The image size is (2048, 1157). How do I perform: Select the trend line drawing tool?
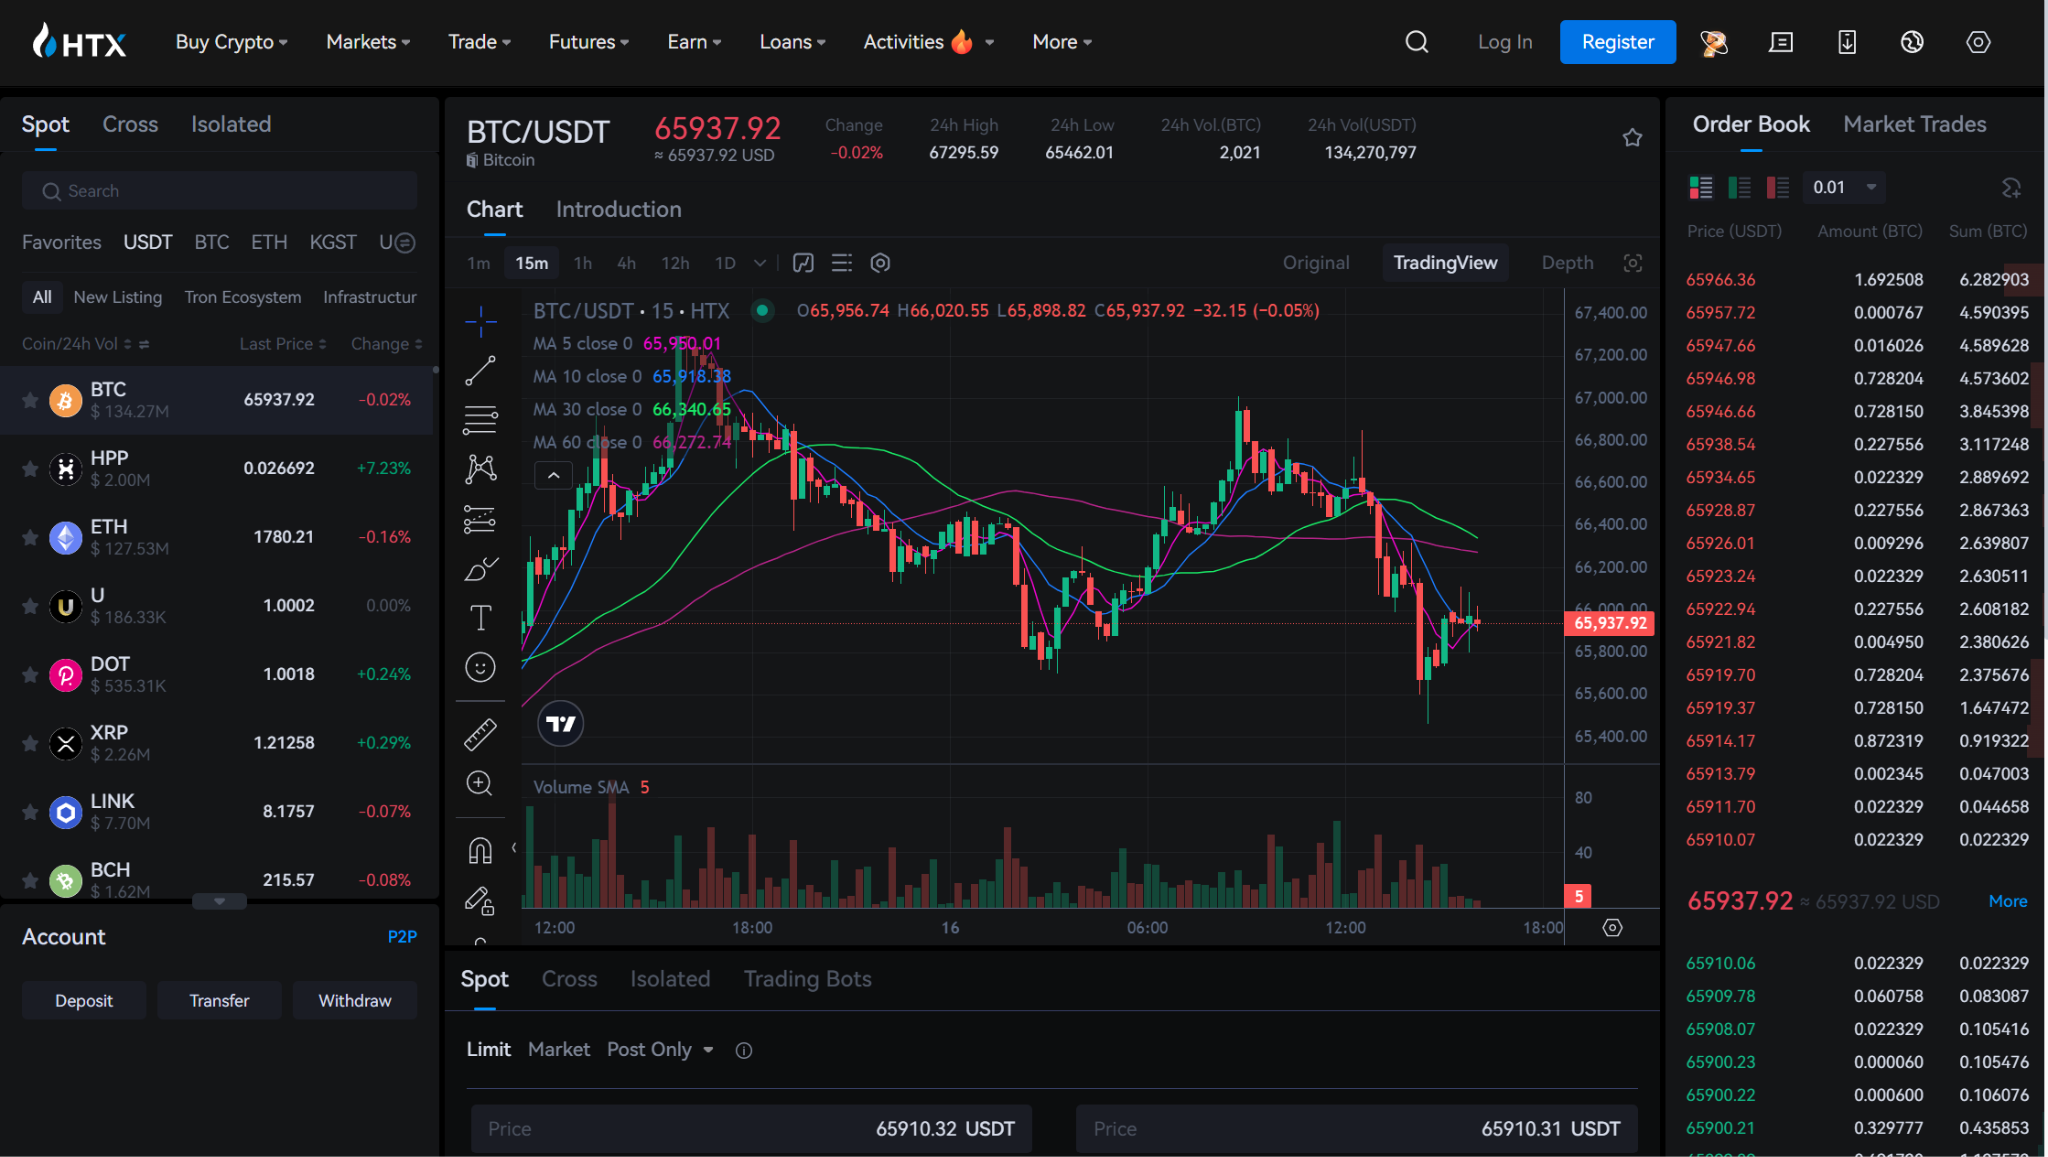coord(480,371)
